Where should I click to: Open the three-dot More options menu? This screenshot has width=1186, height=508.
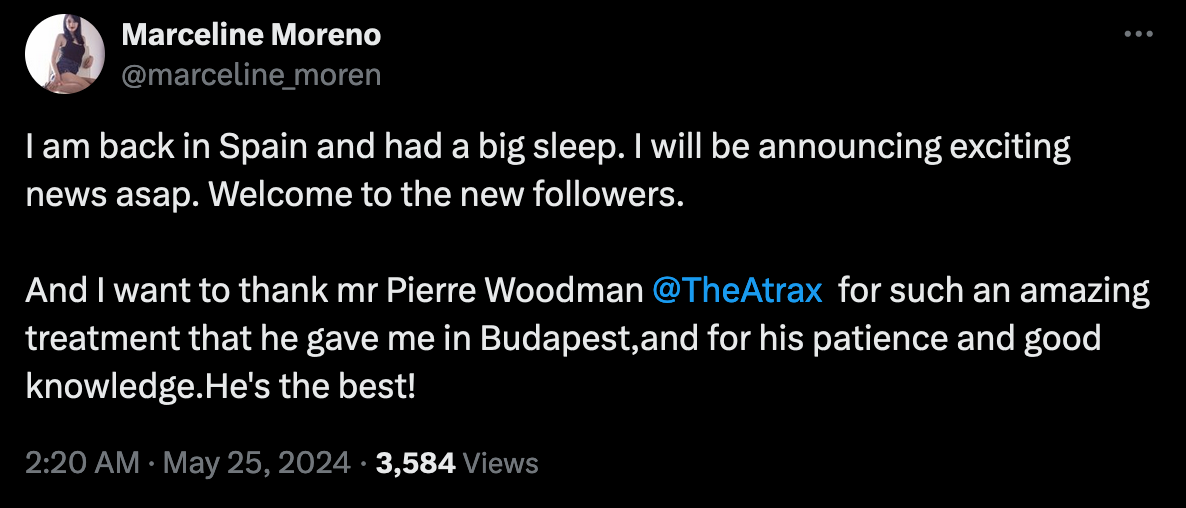1139,34
